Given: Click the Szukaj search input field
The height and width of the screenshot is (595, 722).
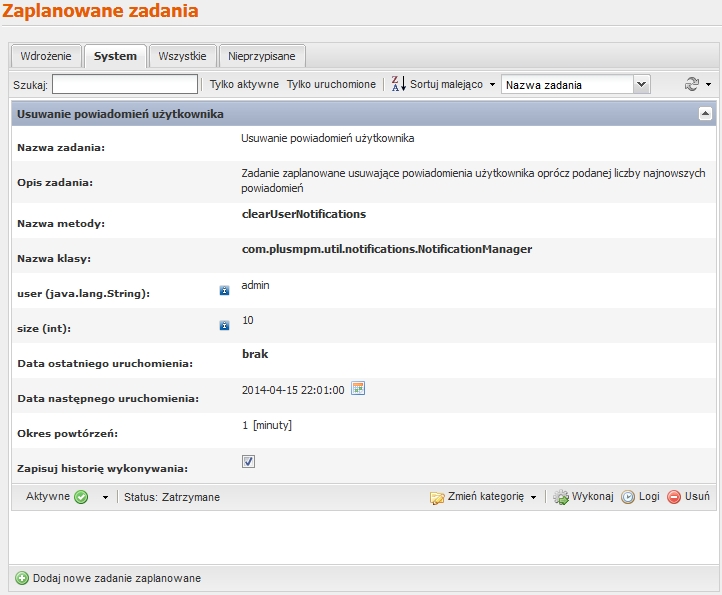Looking at the screenshot, I should pos(124,85).
